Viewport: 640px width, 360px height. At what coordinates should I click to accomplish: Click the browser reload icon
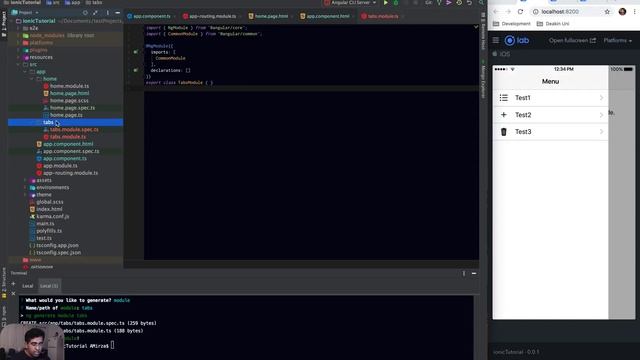[520, 12]
